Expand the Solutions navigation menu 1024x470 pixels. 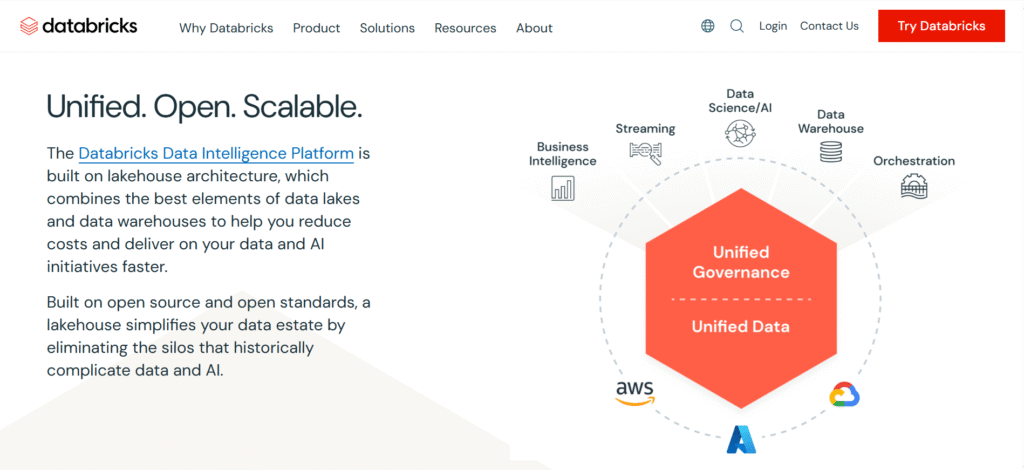coord(387,28)
